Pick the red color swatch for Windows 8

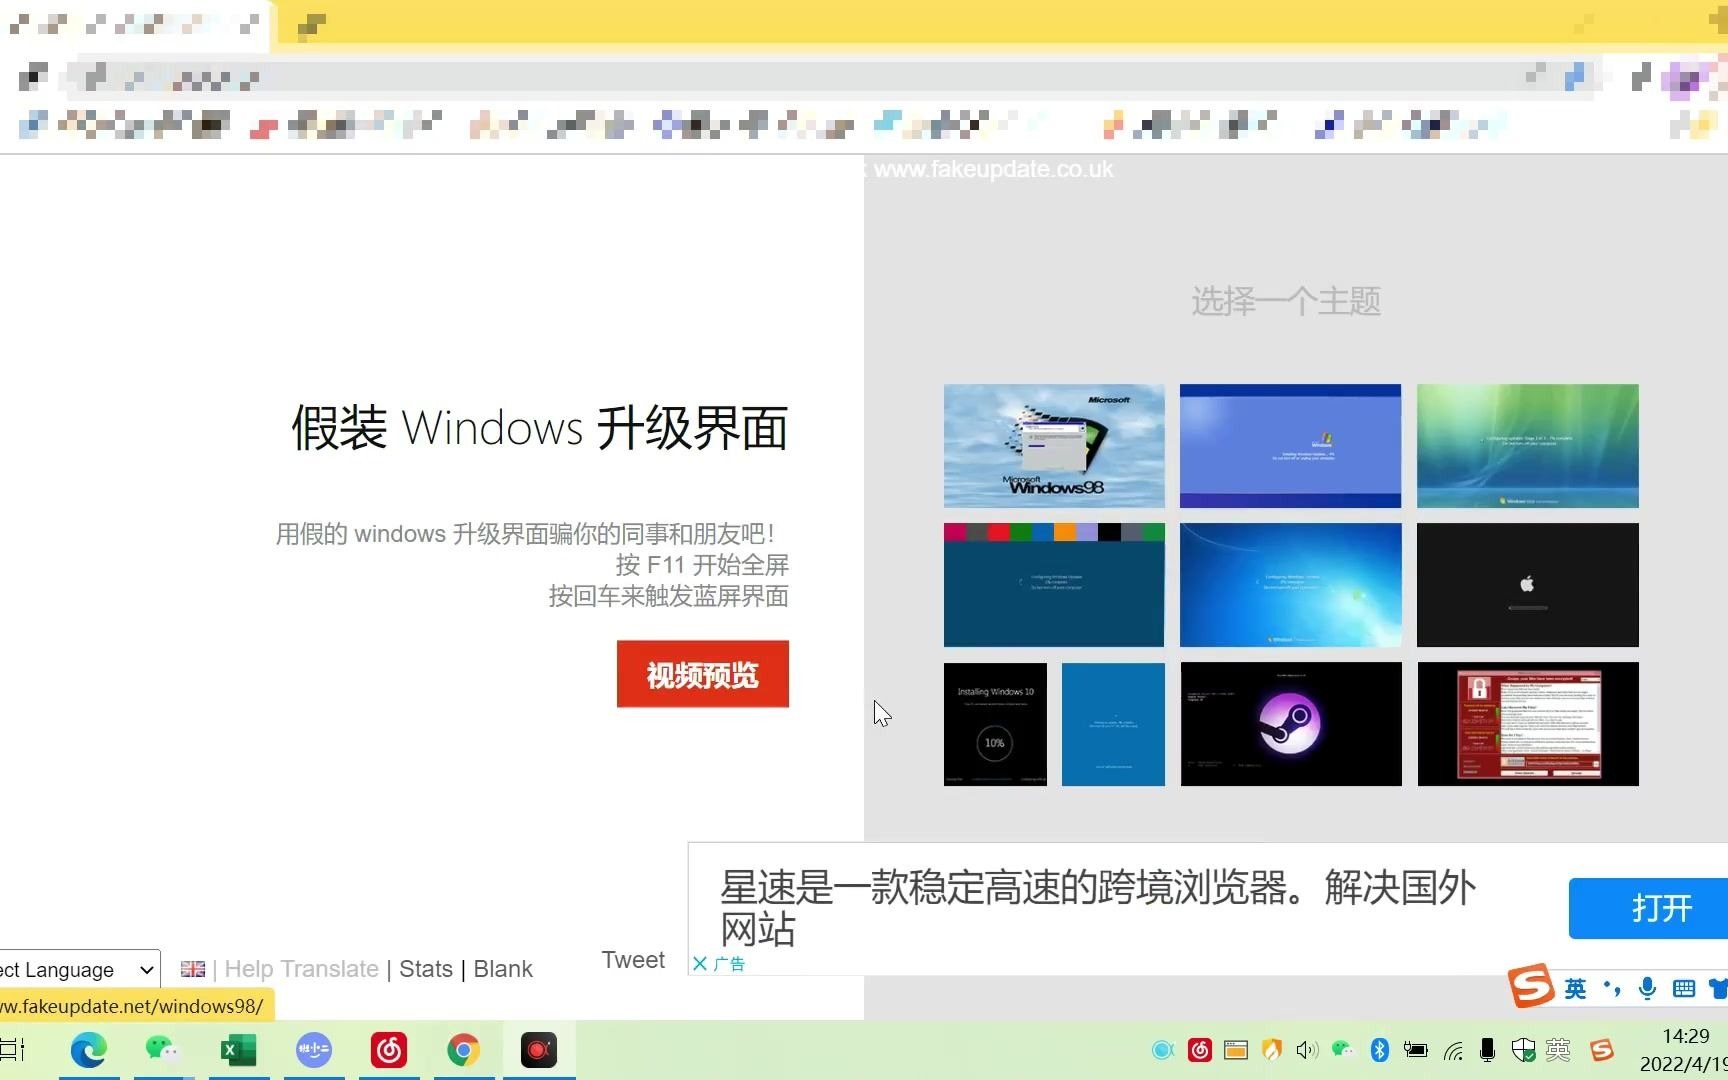click(998, 532)
